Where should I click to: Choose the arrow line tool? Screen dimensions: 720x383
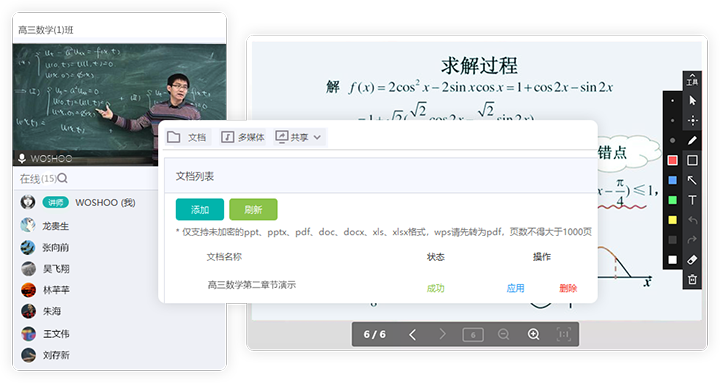click(692, 180)
